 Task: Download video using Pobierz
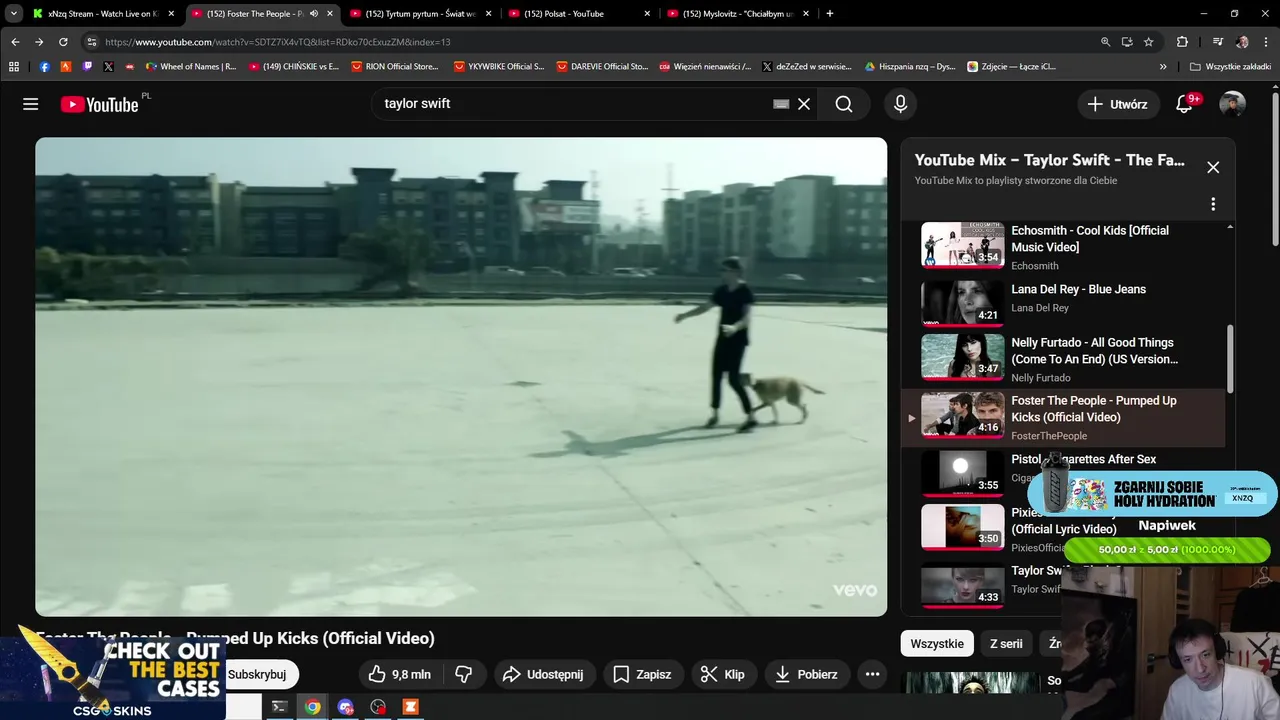pyautogui.click(x=807, y=674)
